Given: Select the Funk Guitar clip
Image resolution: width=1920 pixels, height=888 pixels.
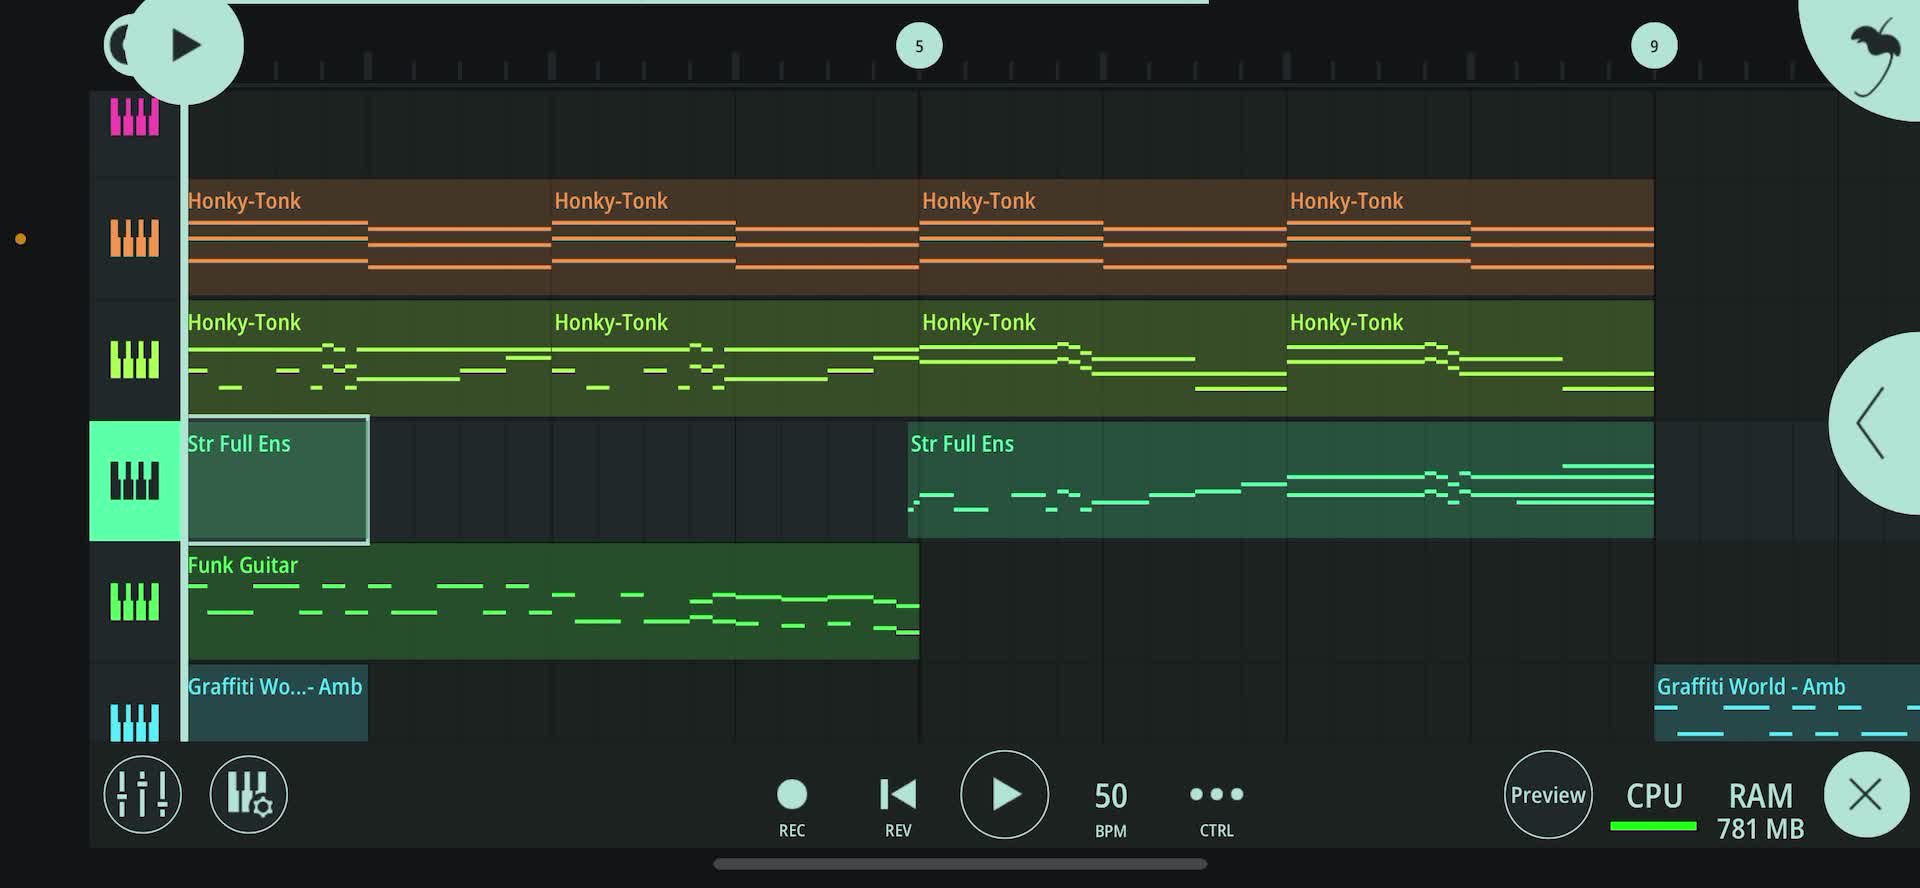Looking at the screenshot, I should click(x=553, y=601).
